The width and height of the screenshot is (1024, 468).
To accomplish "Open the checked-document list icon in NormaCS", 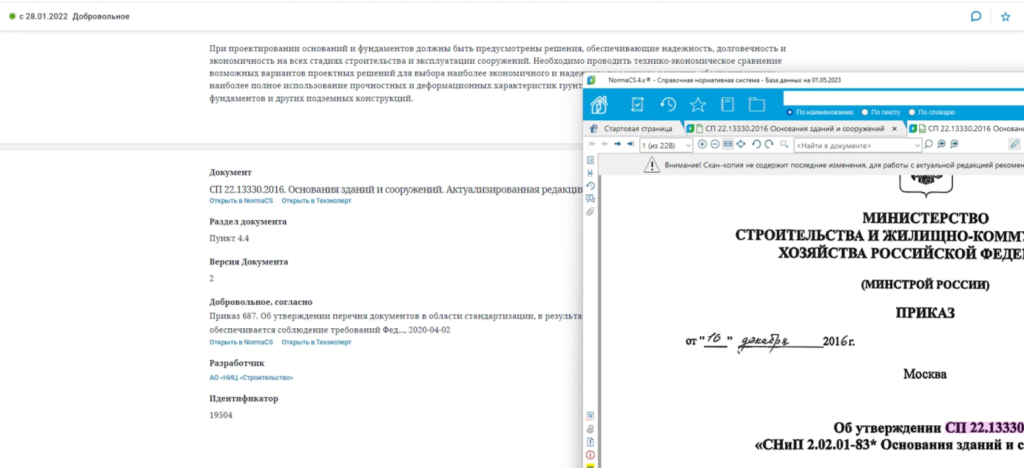I will pos(638,104).
